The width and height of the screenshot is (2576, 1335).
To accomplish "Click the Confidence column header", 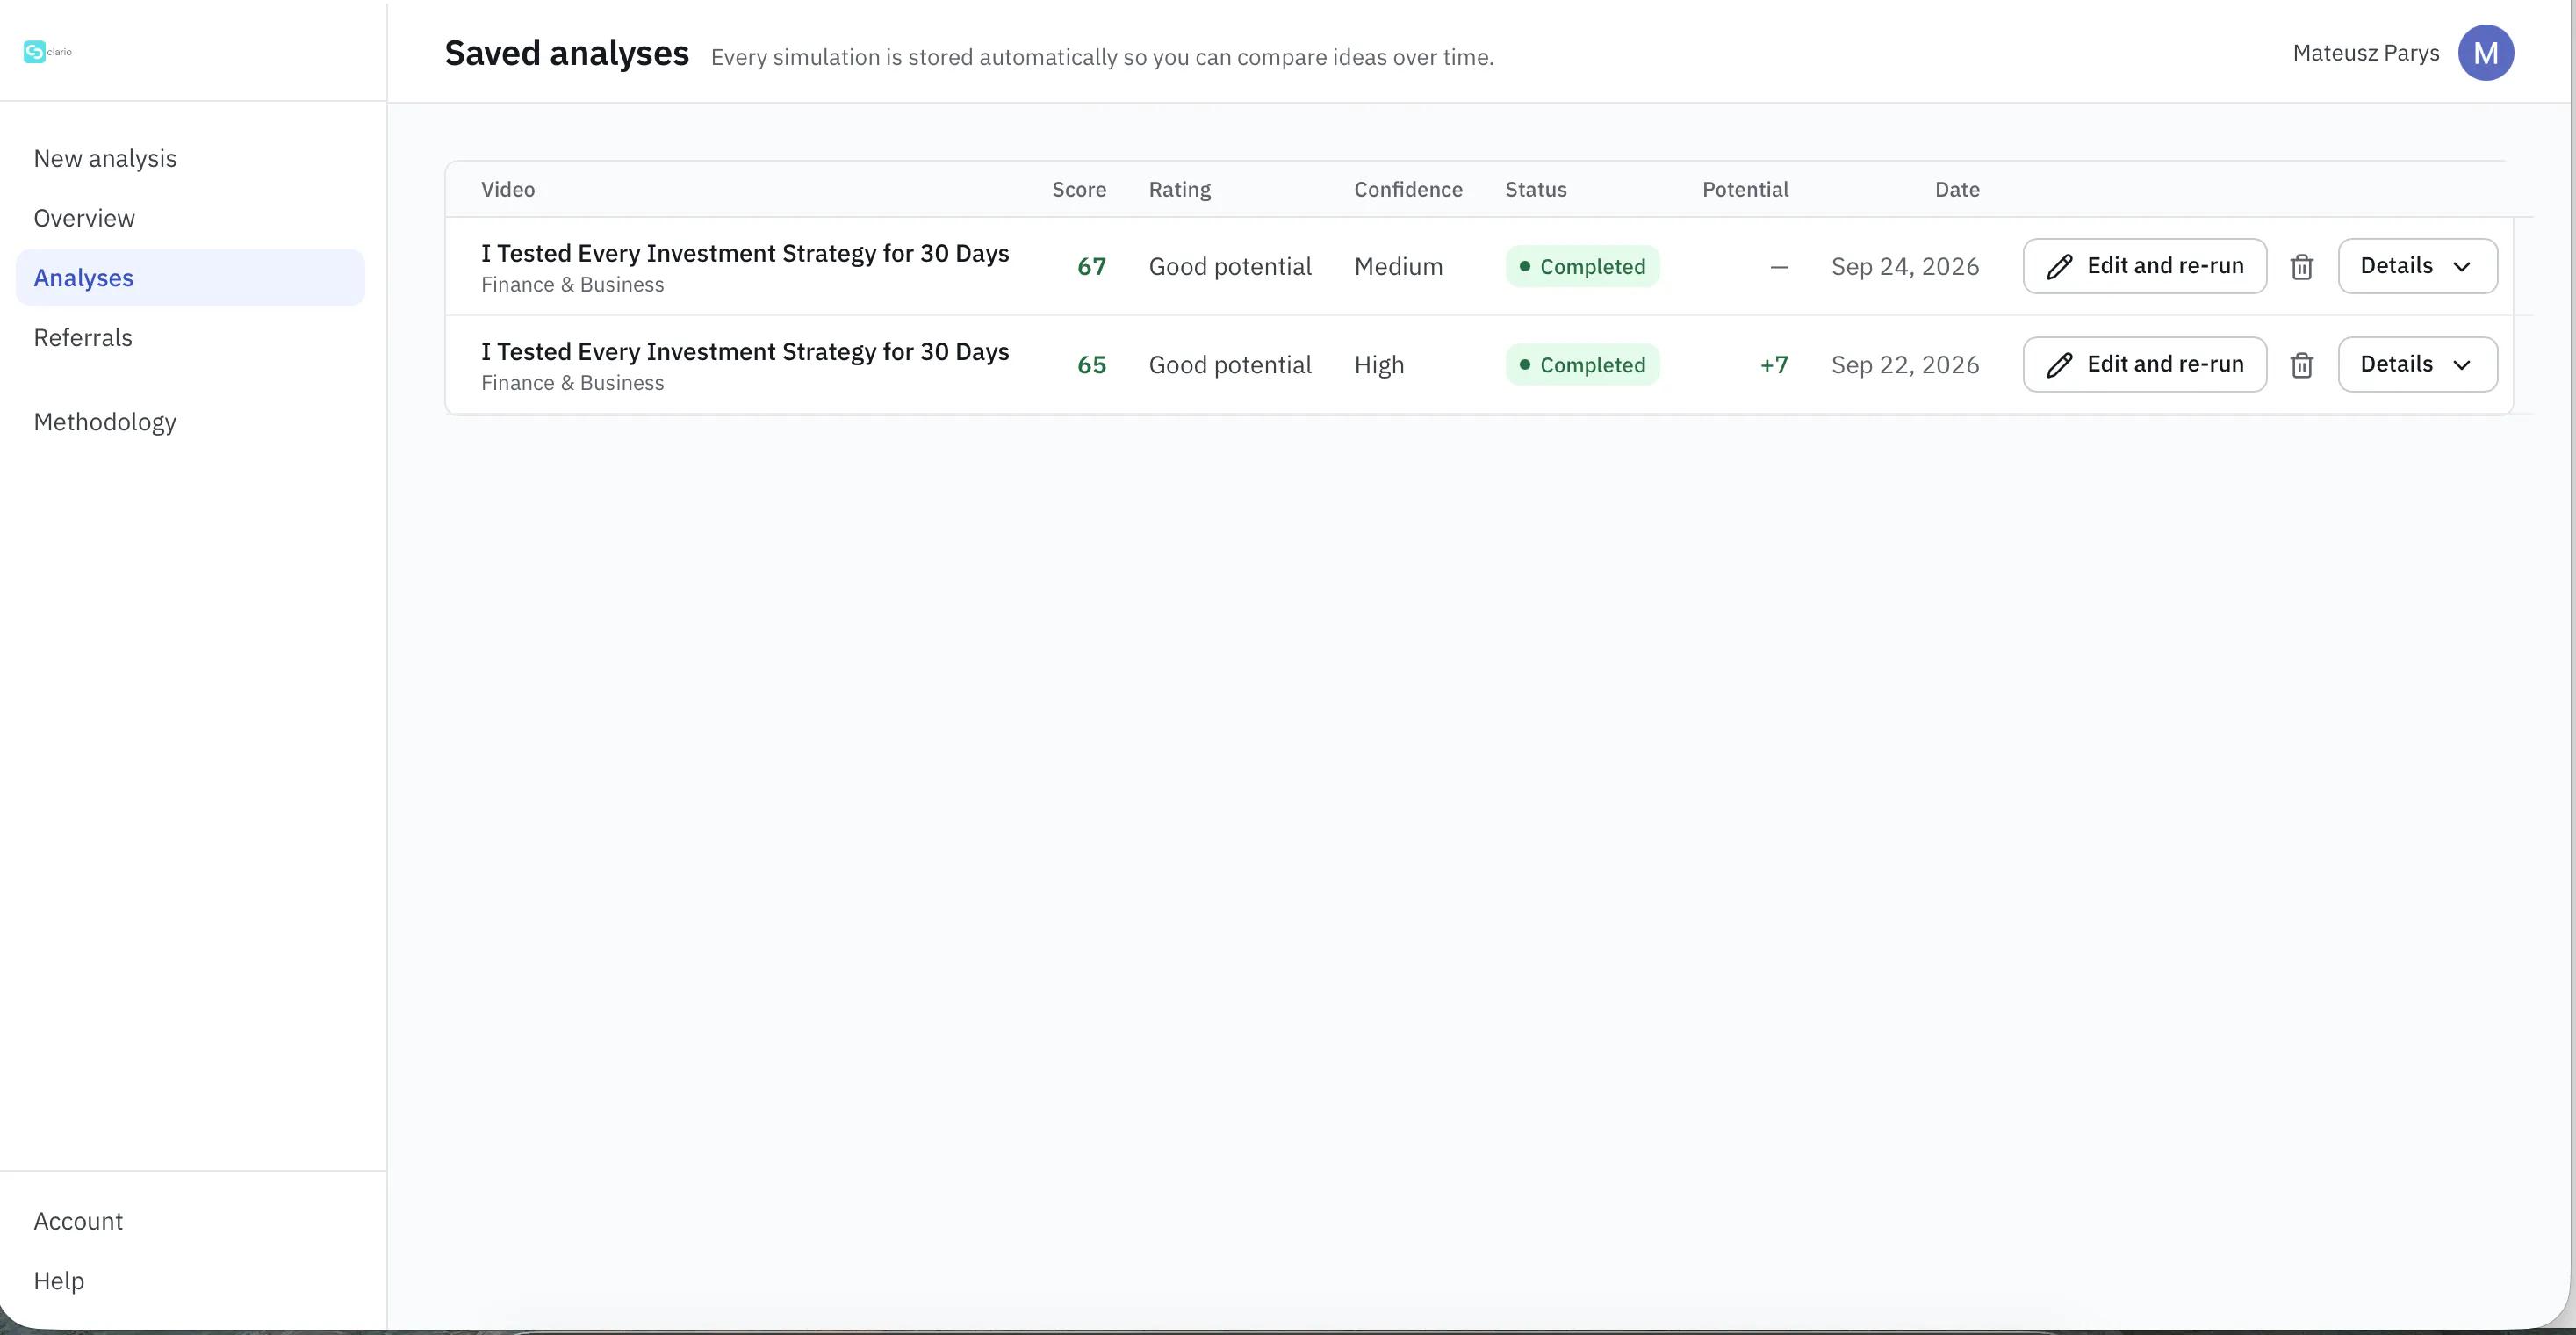I will pos(1407,190).
